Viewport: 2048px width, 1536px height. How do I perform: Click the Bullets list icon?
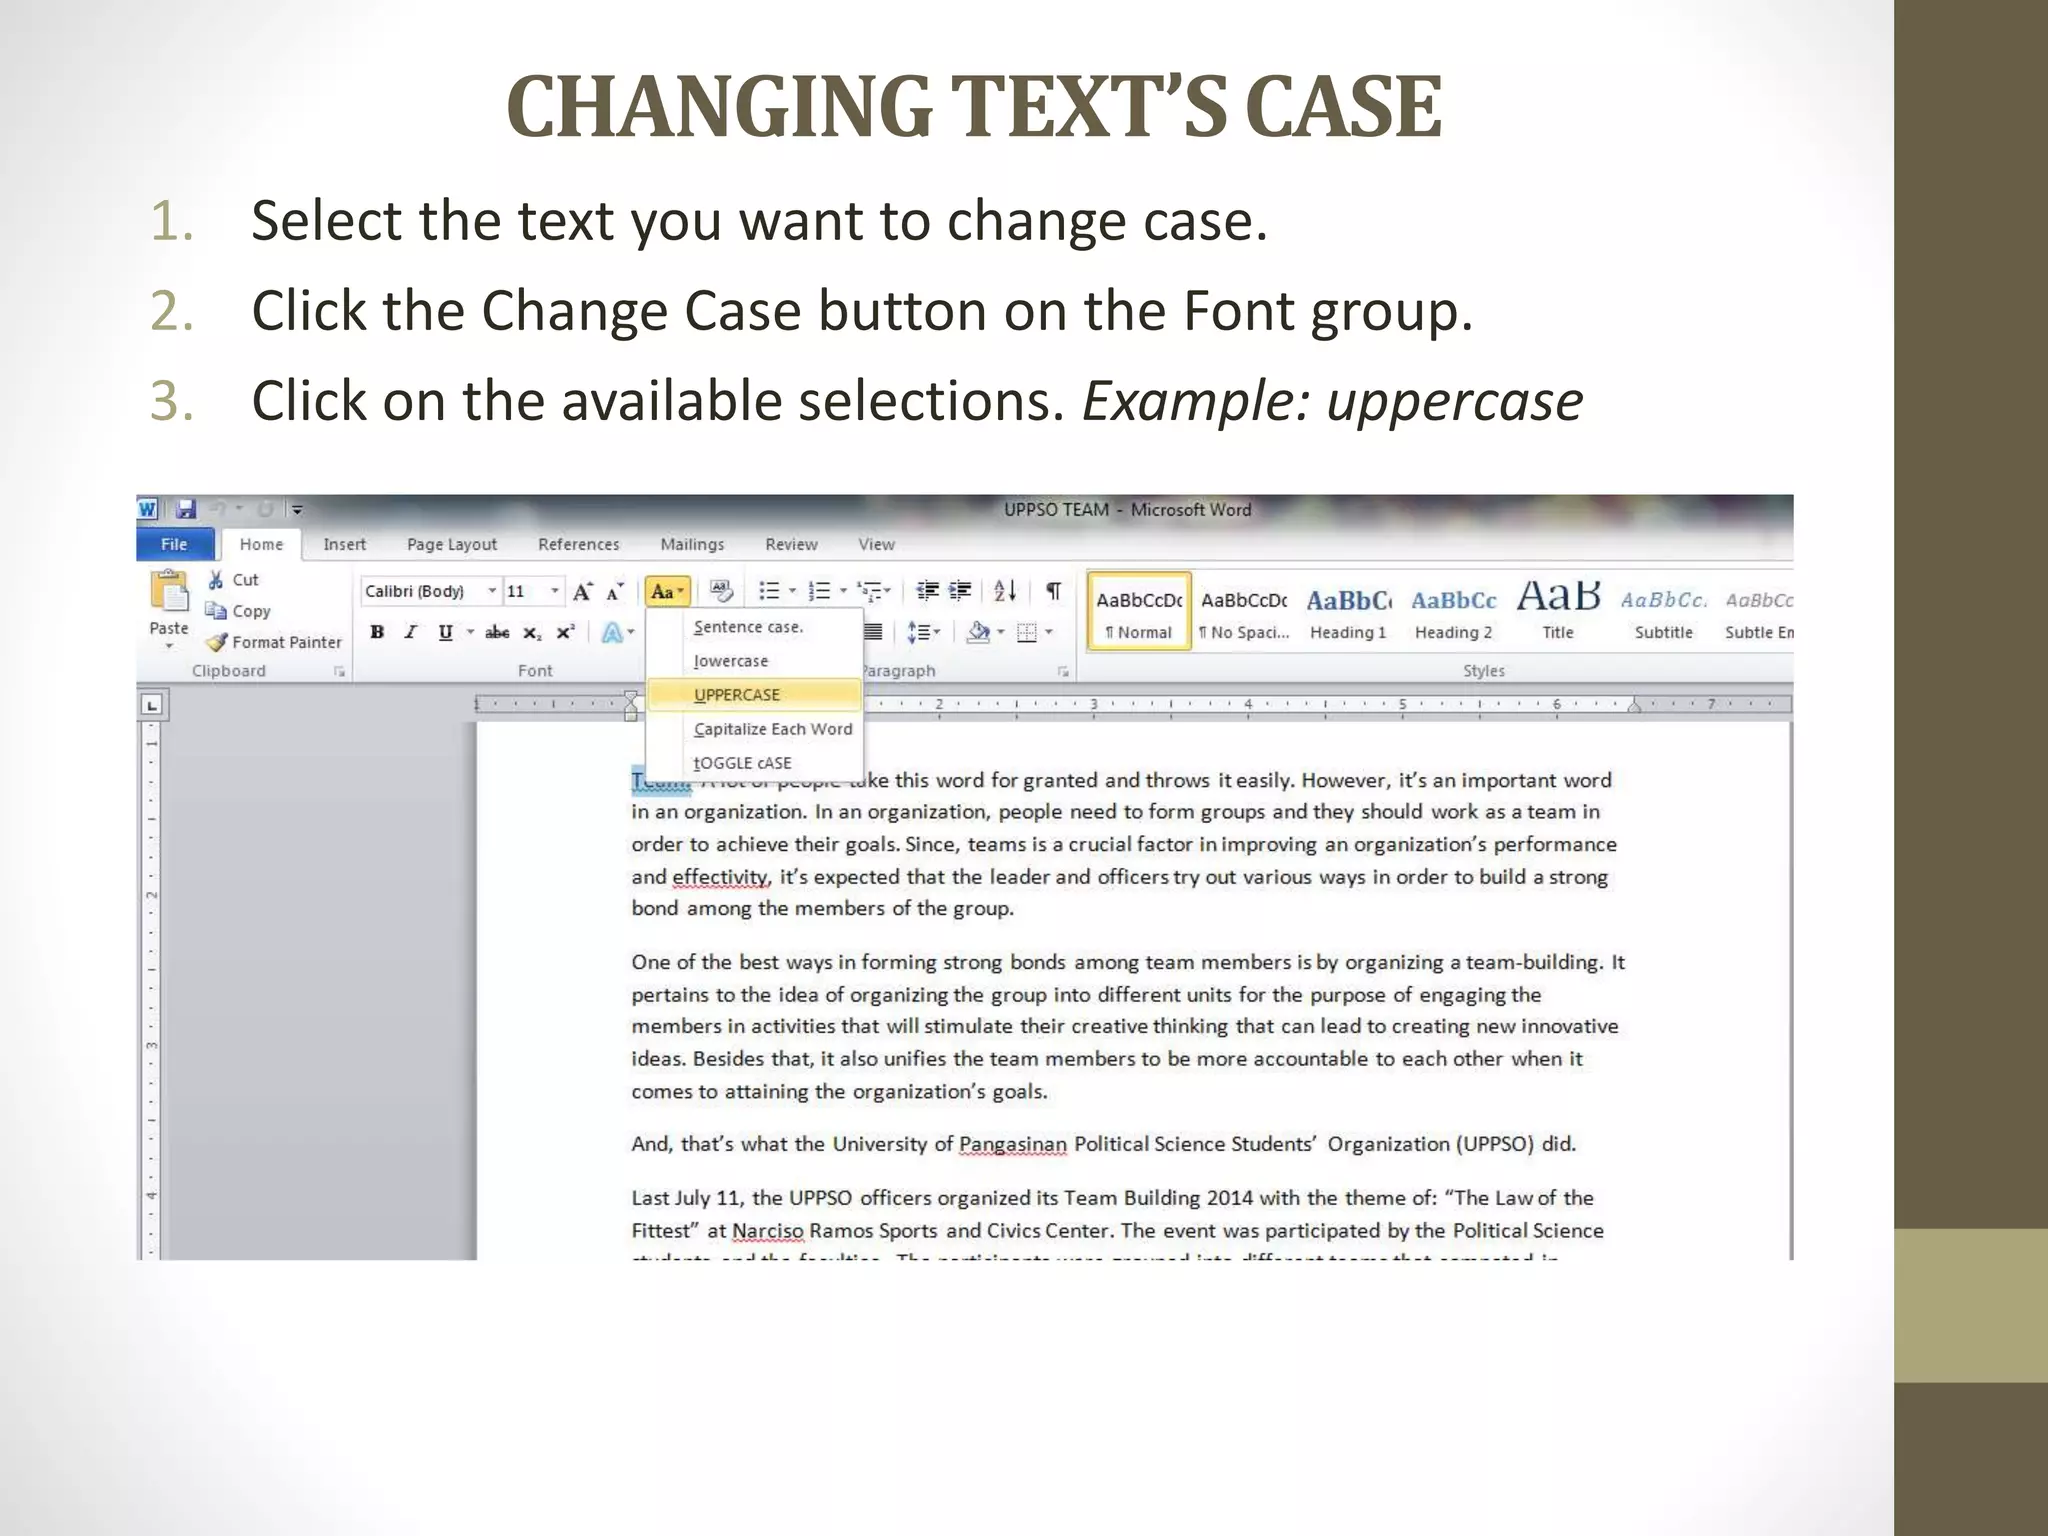pos(768,591)
